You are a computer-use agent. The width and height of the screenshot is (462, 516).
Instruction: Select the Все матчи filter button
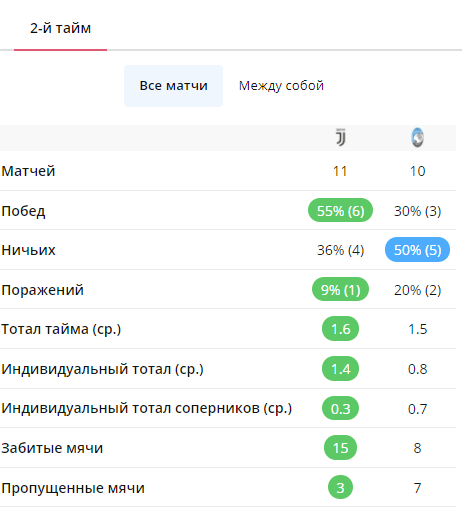173,86
